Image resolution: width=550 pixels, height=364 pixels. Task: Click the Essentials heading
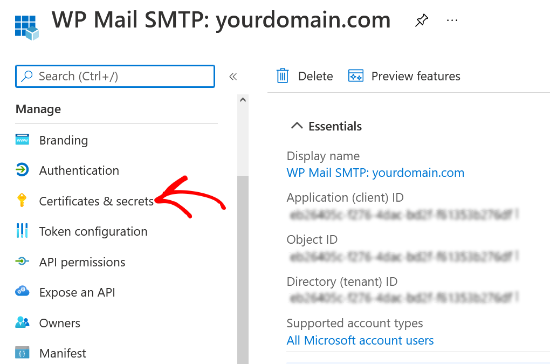pos(335,126)
